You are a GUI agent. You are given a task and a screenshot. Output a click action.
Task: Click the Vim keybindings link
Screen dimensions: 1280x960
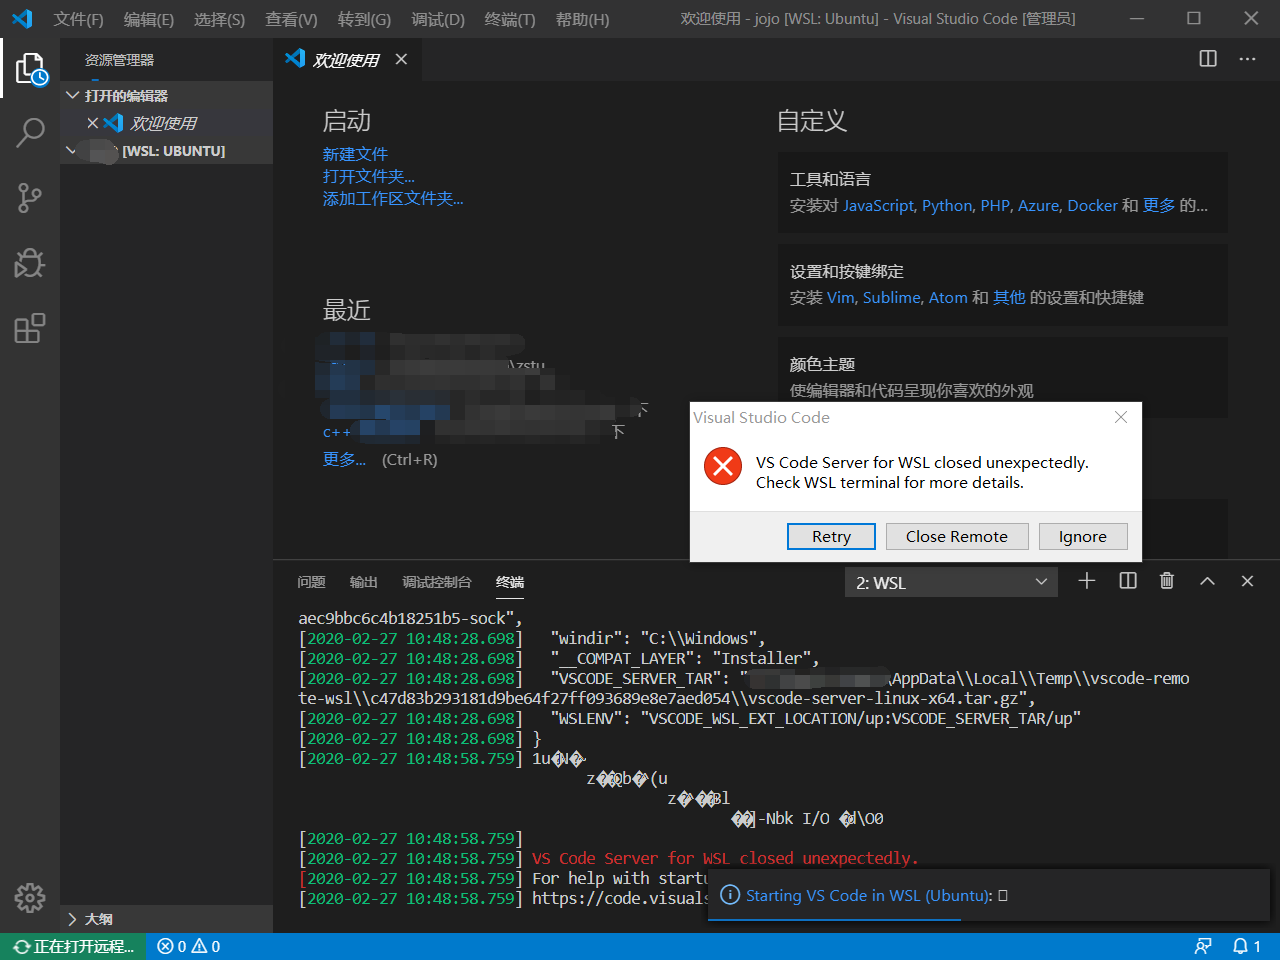click(x=840, y=297)
